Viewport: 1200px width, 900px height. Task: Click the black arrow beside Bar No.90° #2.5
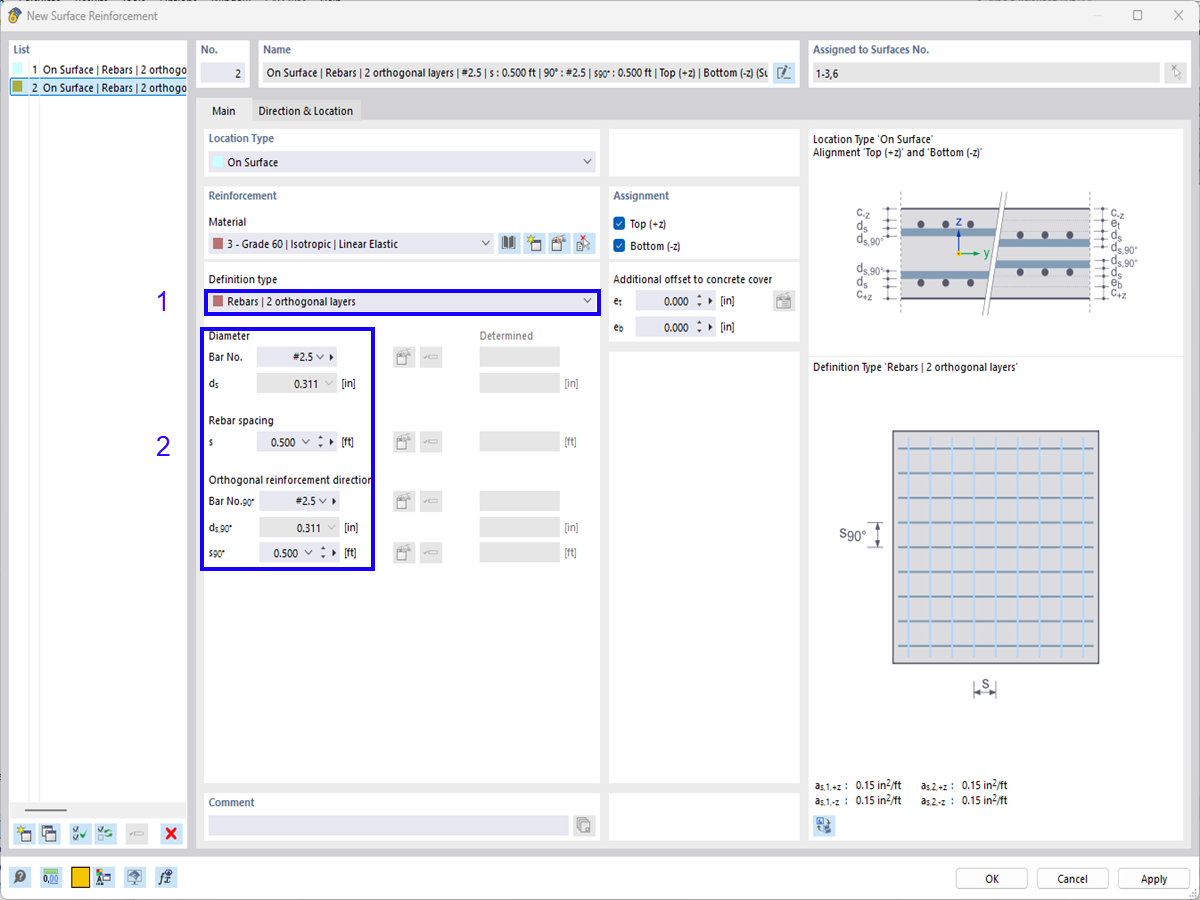pyautogui.click(x=334, y=501)
